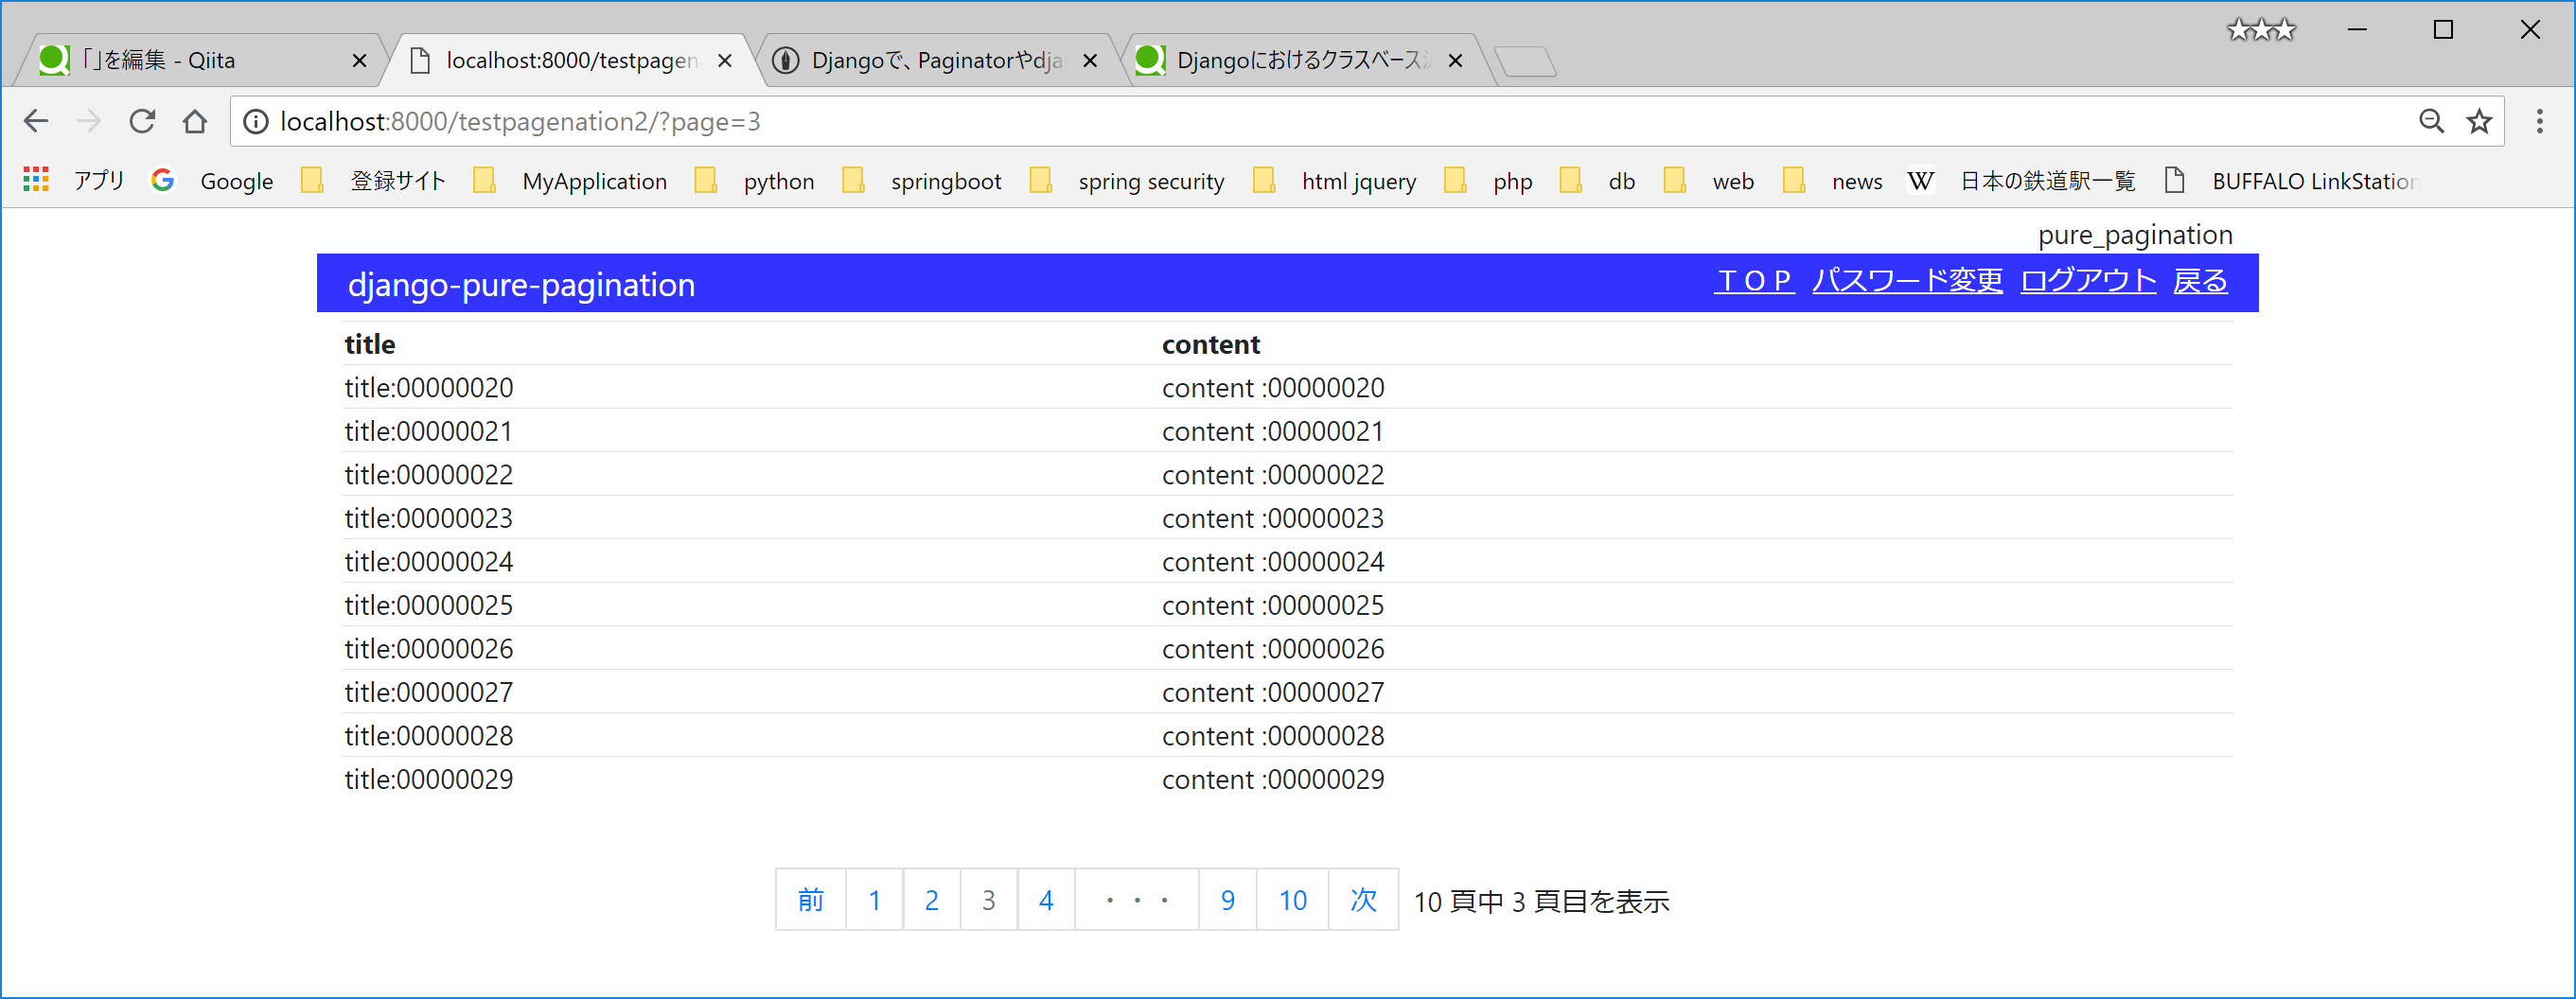The image size is (2576, 999).
Task: Go to the next page with 次
Action: 1363,899
